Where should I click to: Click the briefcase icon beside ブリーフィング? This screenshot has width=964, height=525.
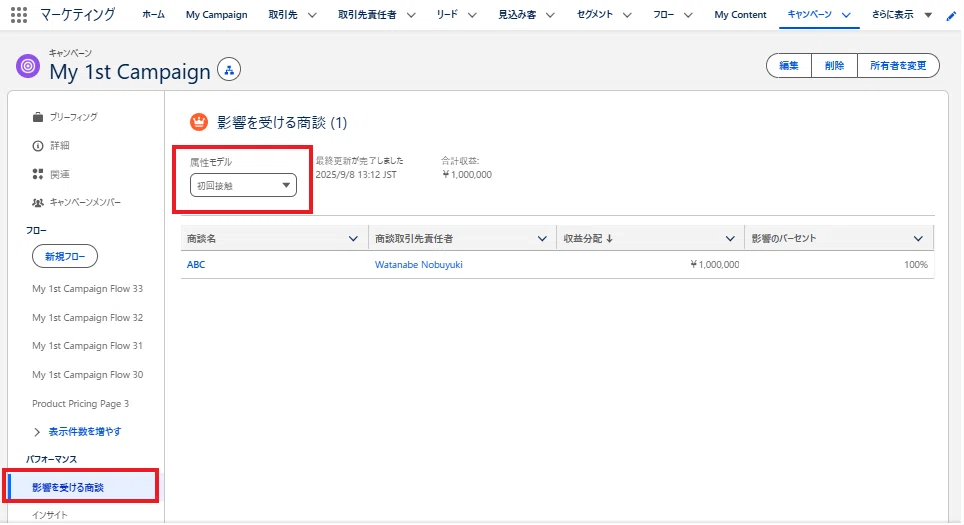(38, 117)
